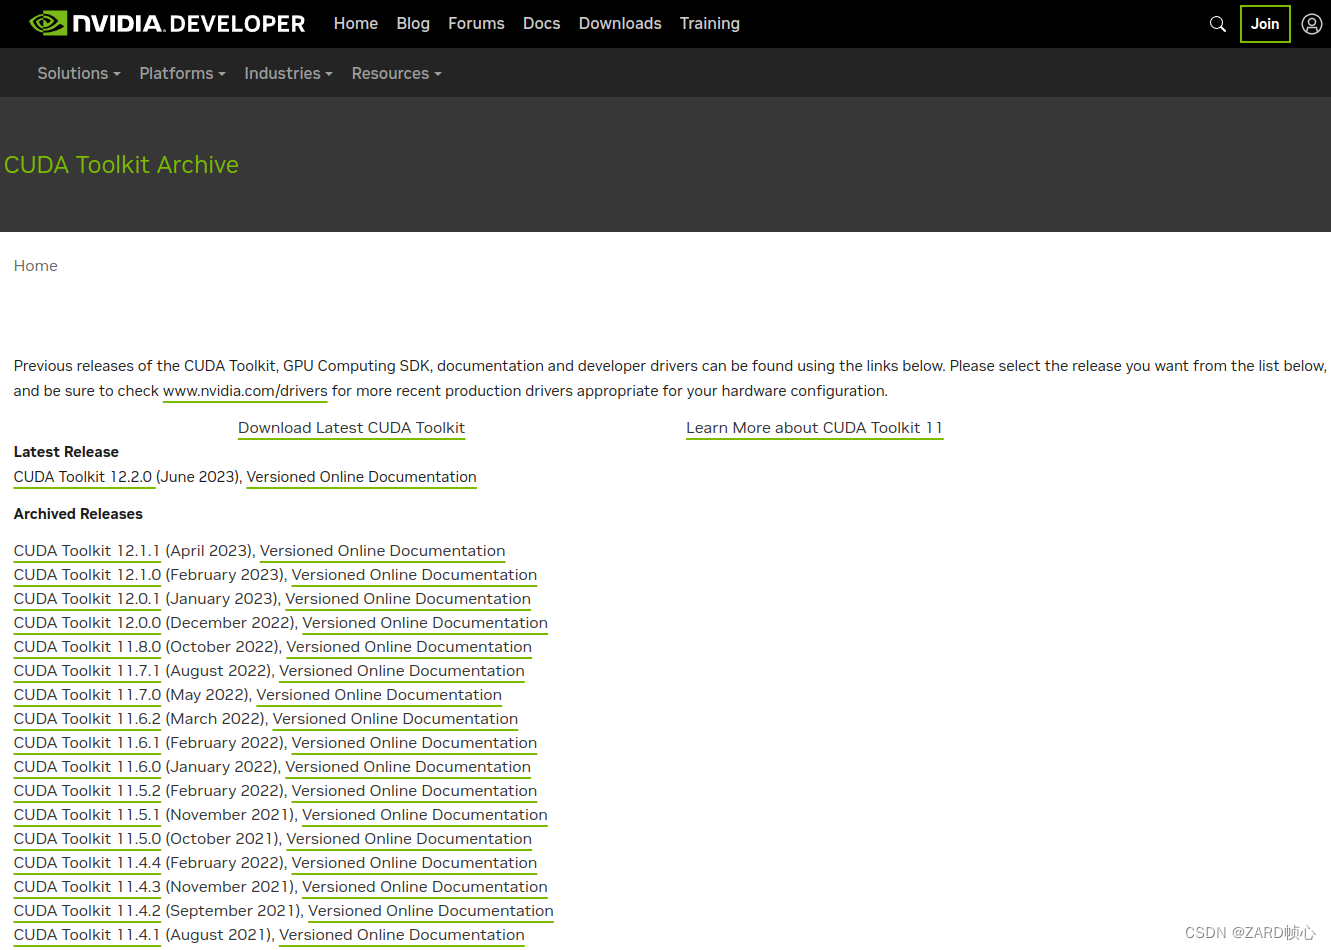Open CUDA Toolkit 11.4.2 link
This screenshot has height=950, width=1331.
click(87, 911)
